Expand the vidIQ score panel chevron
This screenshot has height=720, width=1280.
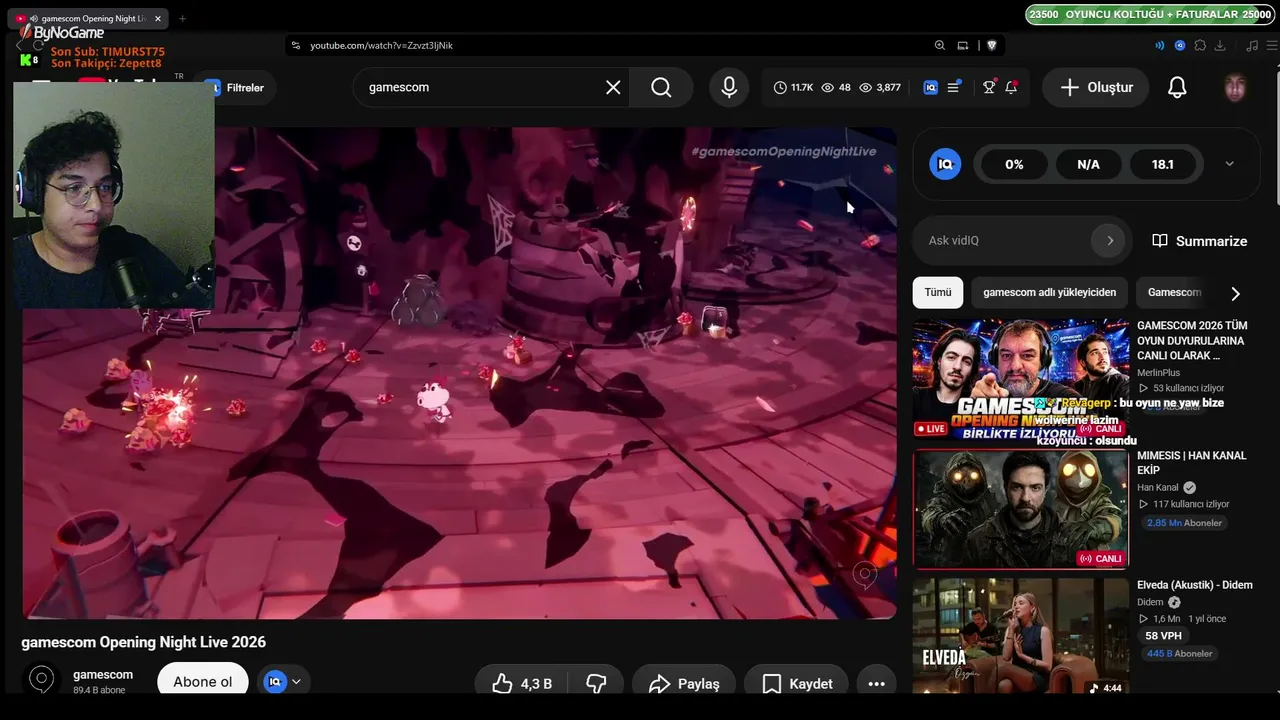[x=1229, y=164]
